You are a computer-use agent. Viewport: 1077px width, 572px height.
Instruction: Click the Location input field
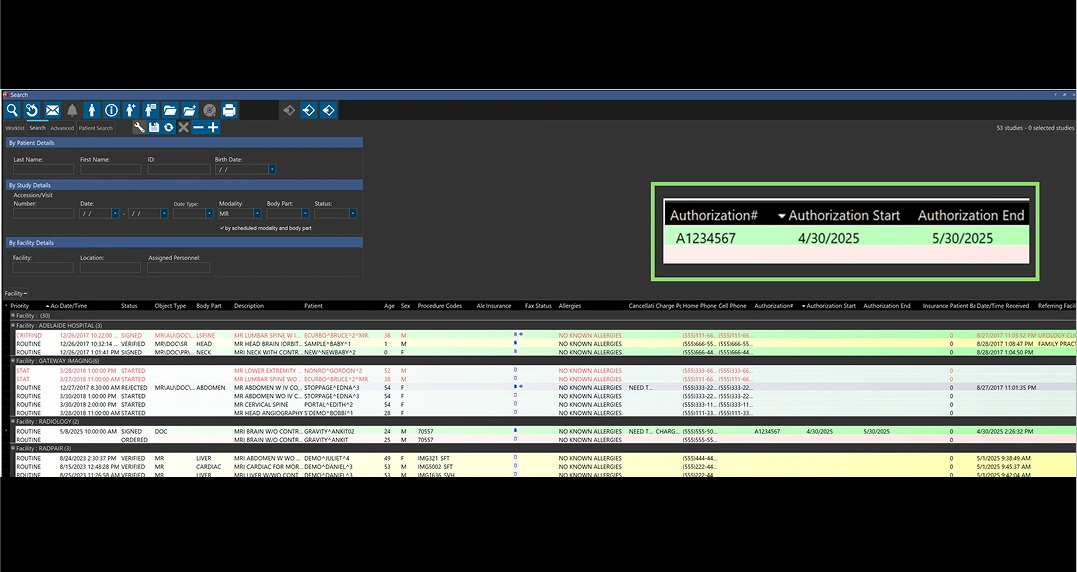[110, 268]
